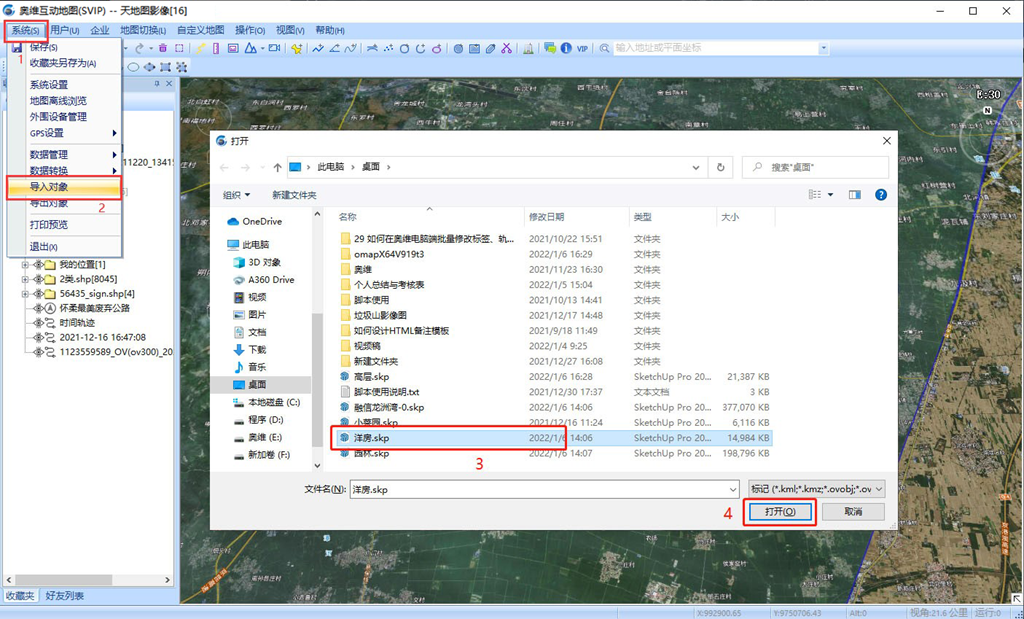Click the VIP icon in toolbar
This screenshot has height=619, width=1024.
pos(583,48)
